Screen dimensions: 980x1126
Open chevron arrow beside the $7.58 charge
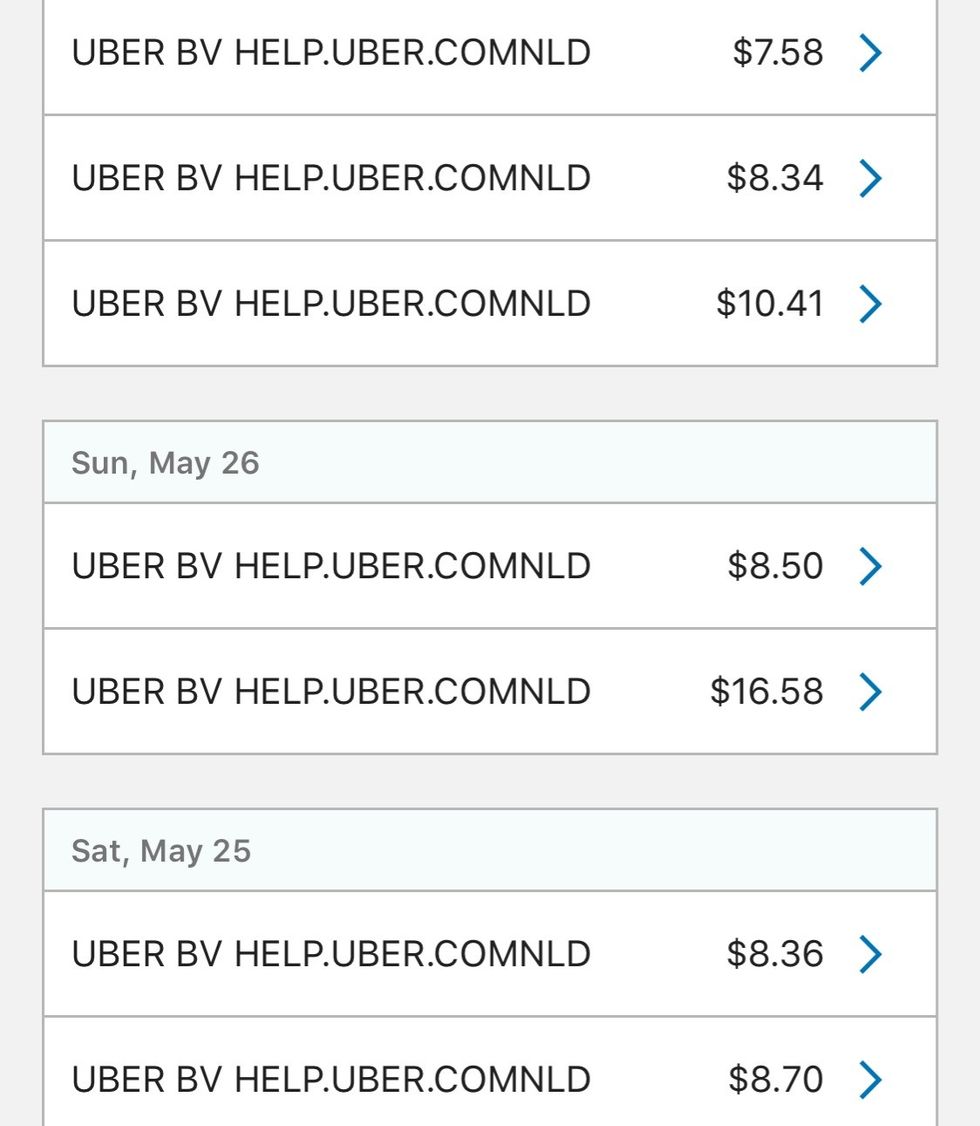(870, 53)
